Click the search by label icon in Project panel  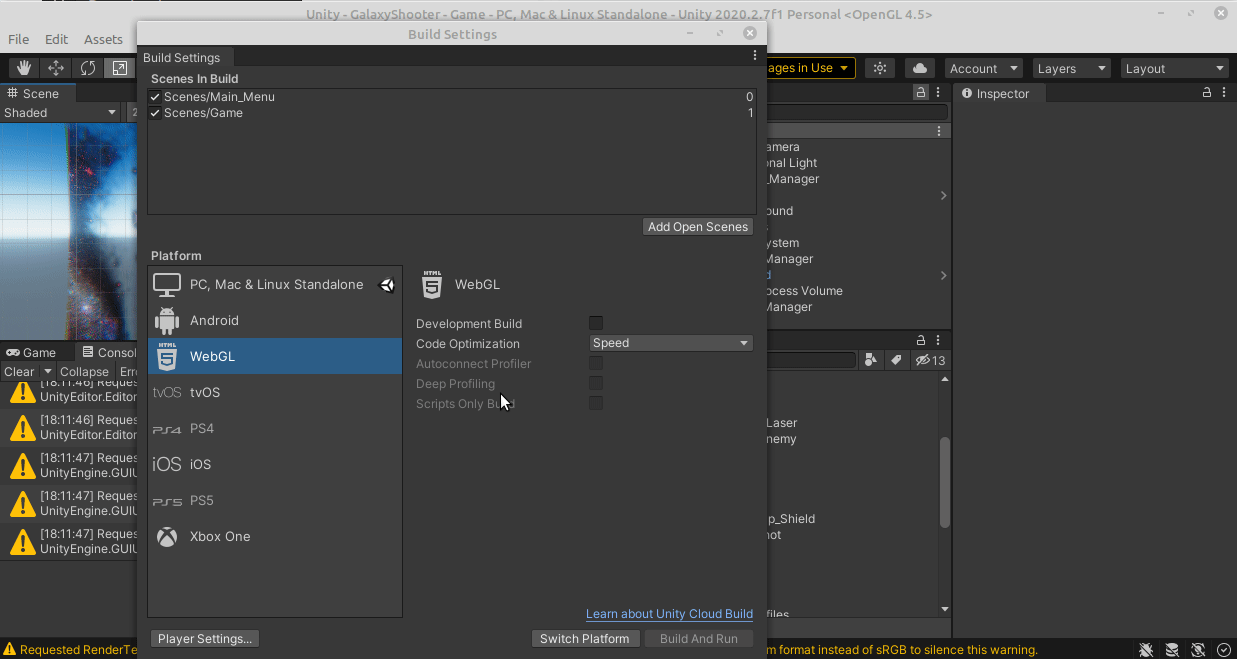[896, 360]
